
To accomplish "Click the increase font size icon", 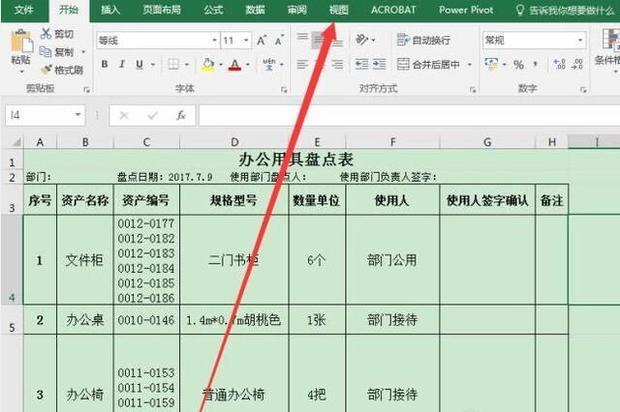I will point(262,40).
